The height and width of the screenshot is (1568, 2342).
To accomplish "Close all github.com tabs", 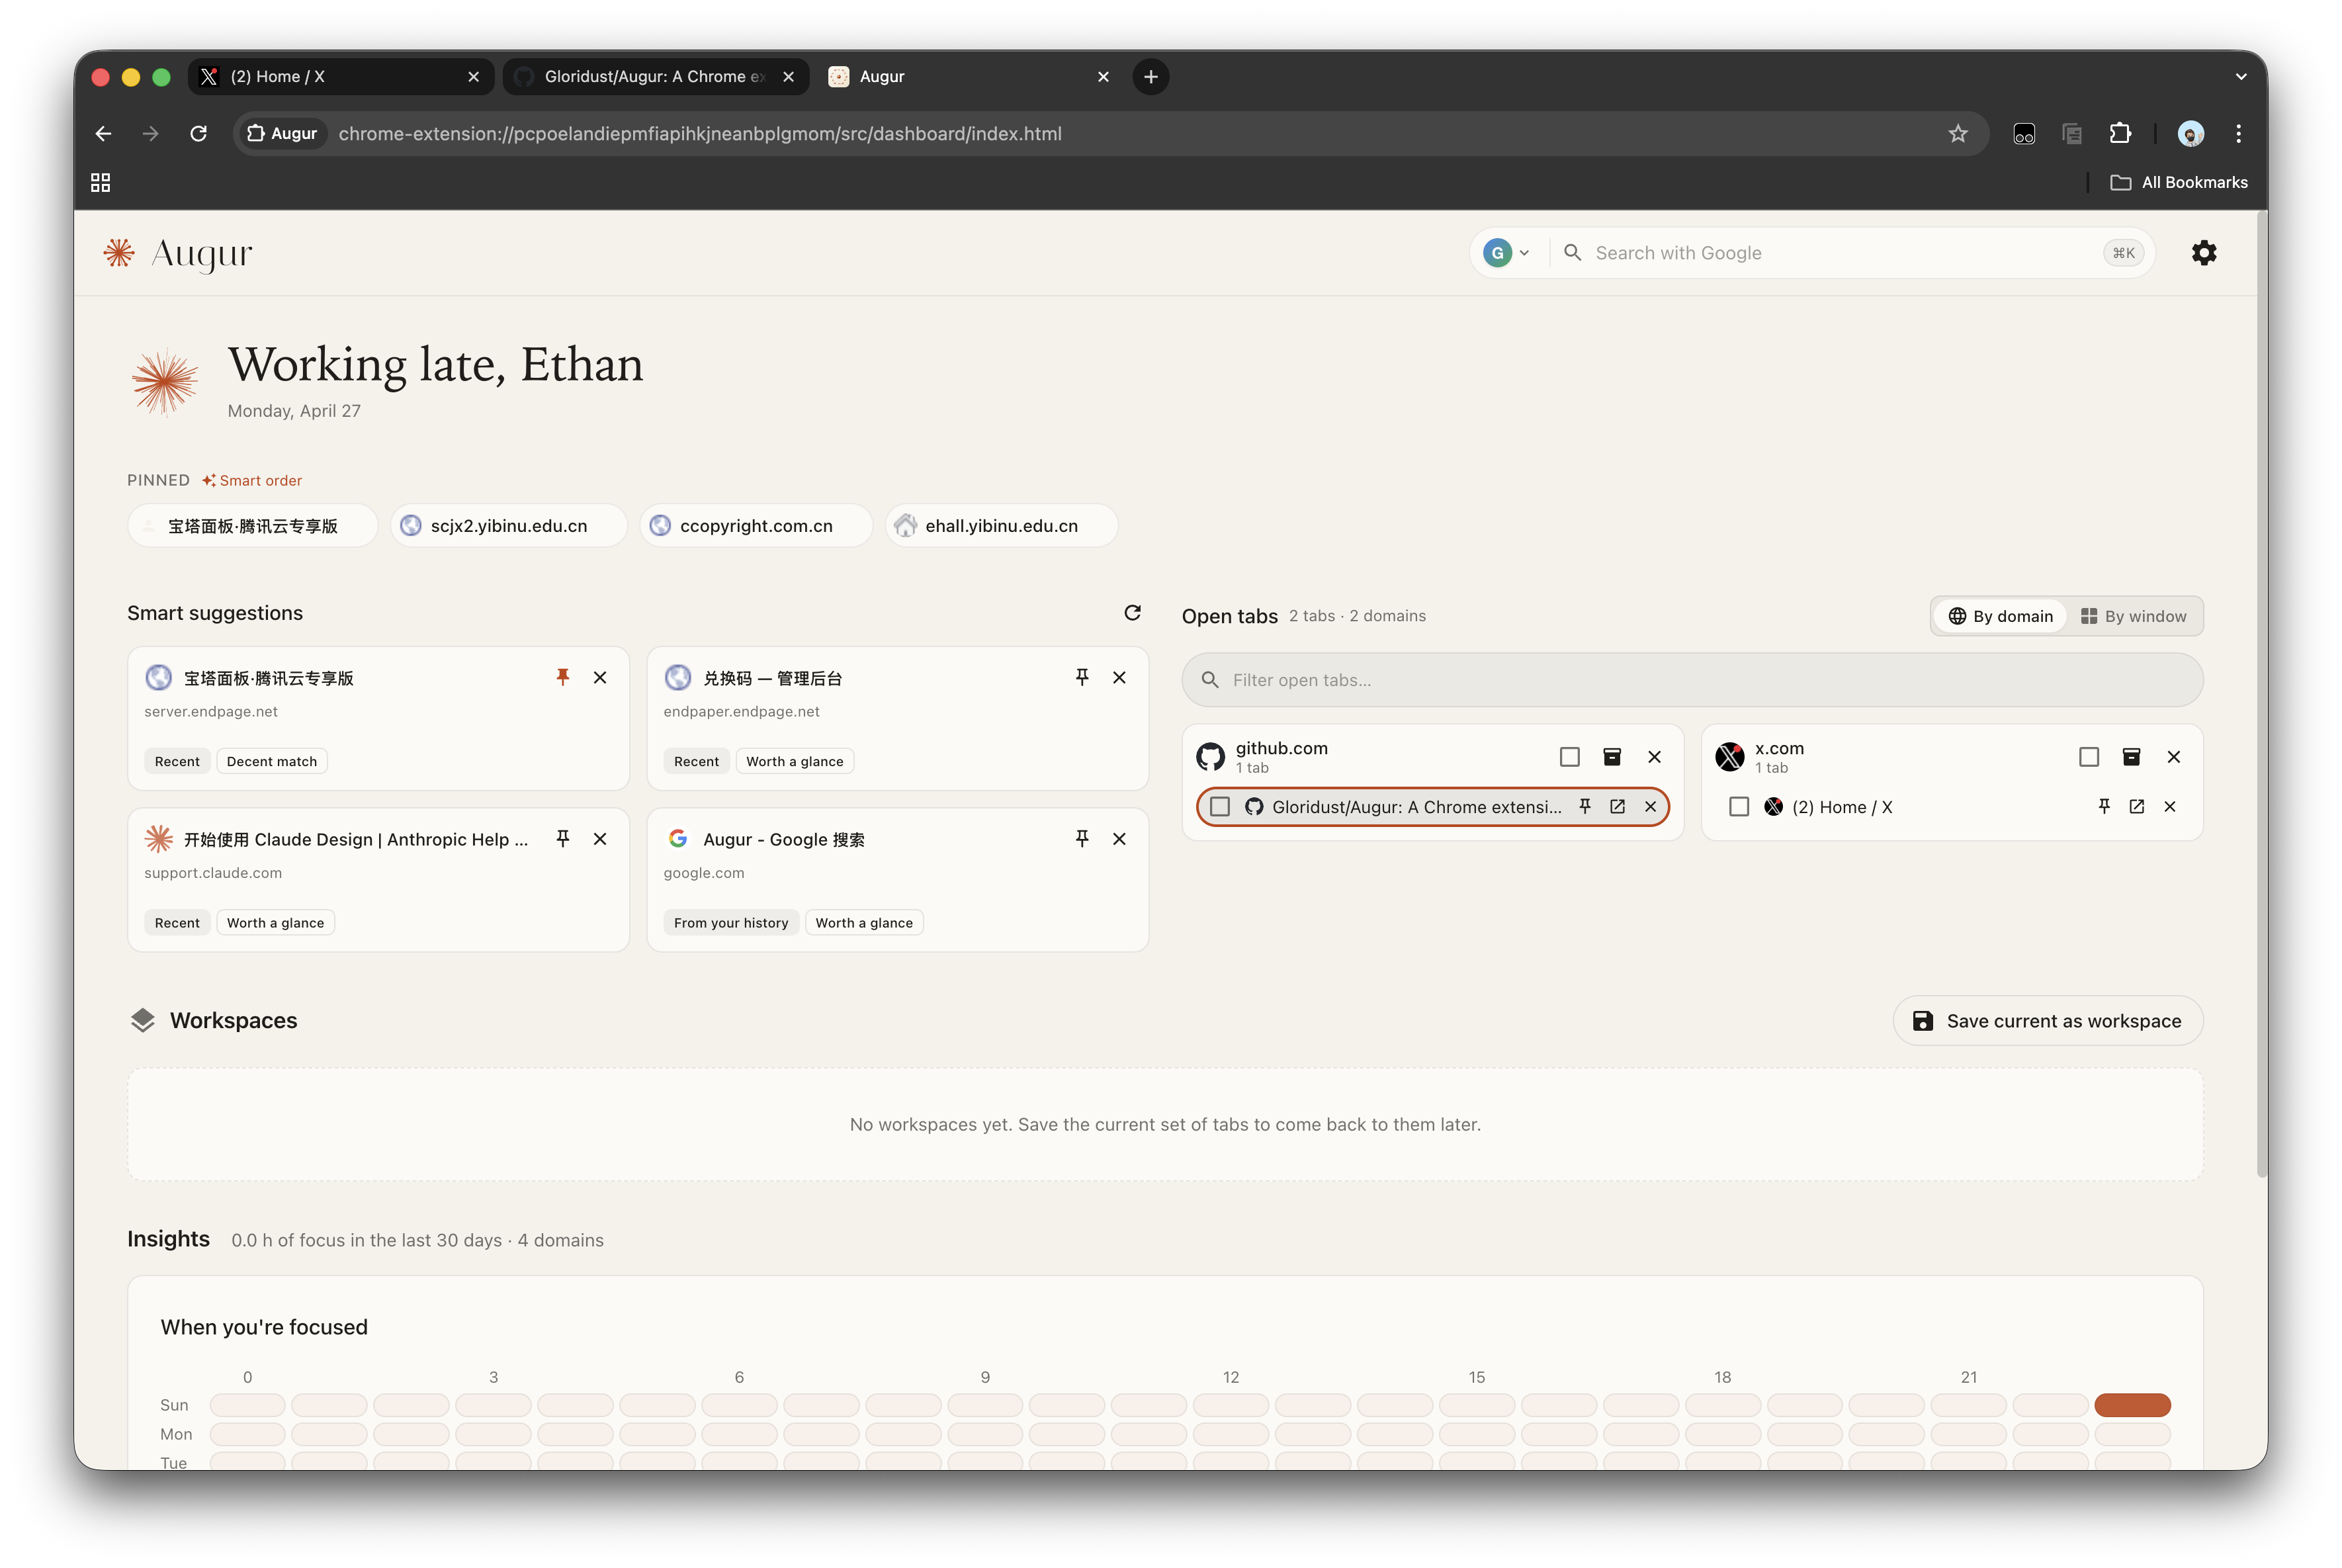I will [x=1654, y=757].
